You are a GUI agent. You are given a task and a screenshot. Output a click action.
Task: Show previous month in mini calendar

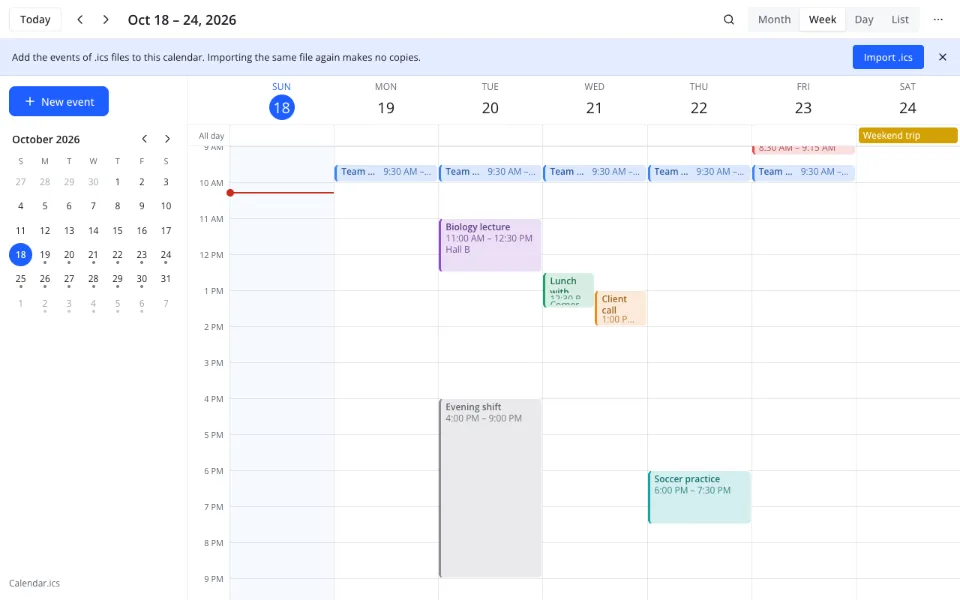point(144,139)
